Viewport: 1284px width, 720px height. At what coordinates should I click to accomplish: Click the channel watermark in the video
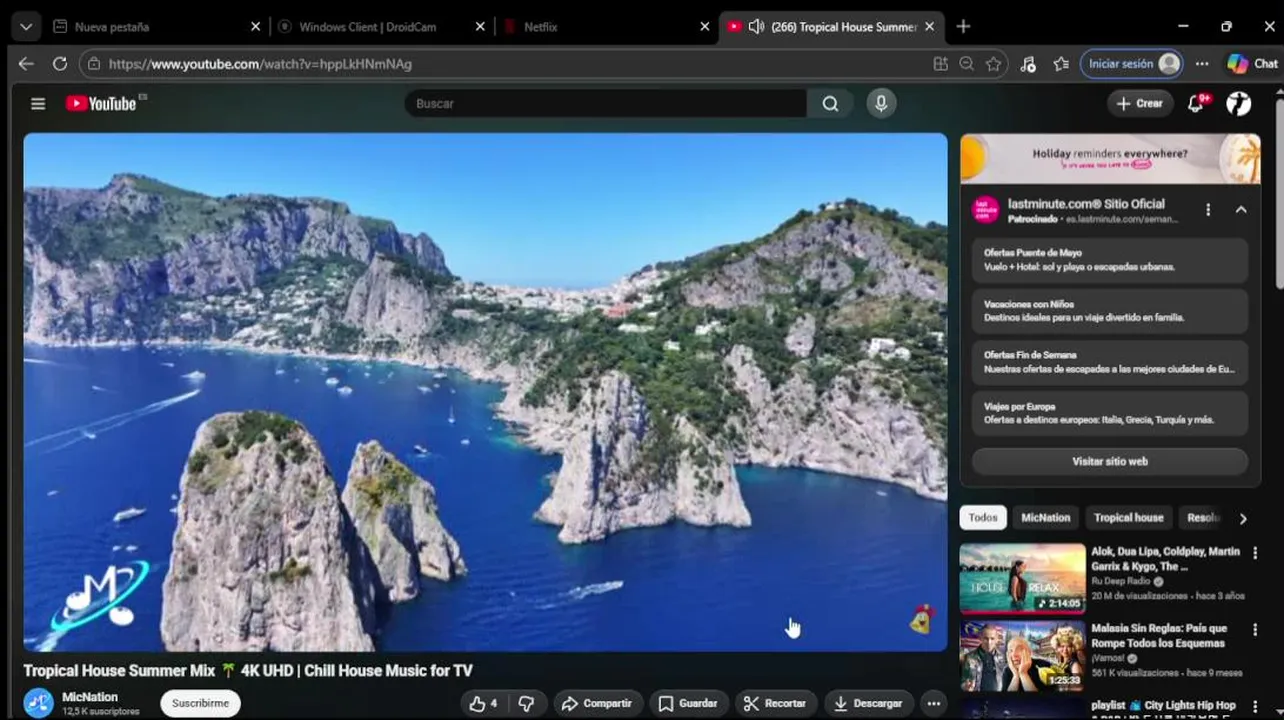pyautogui.click(x=920, y=620)
